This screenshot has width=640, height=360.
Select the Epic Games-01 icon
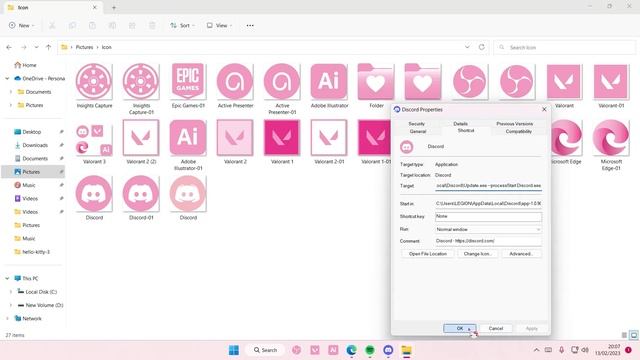point(188,86)
